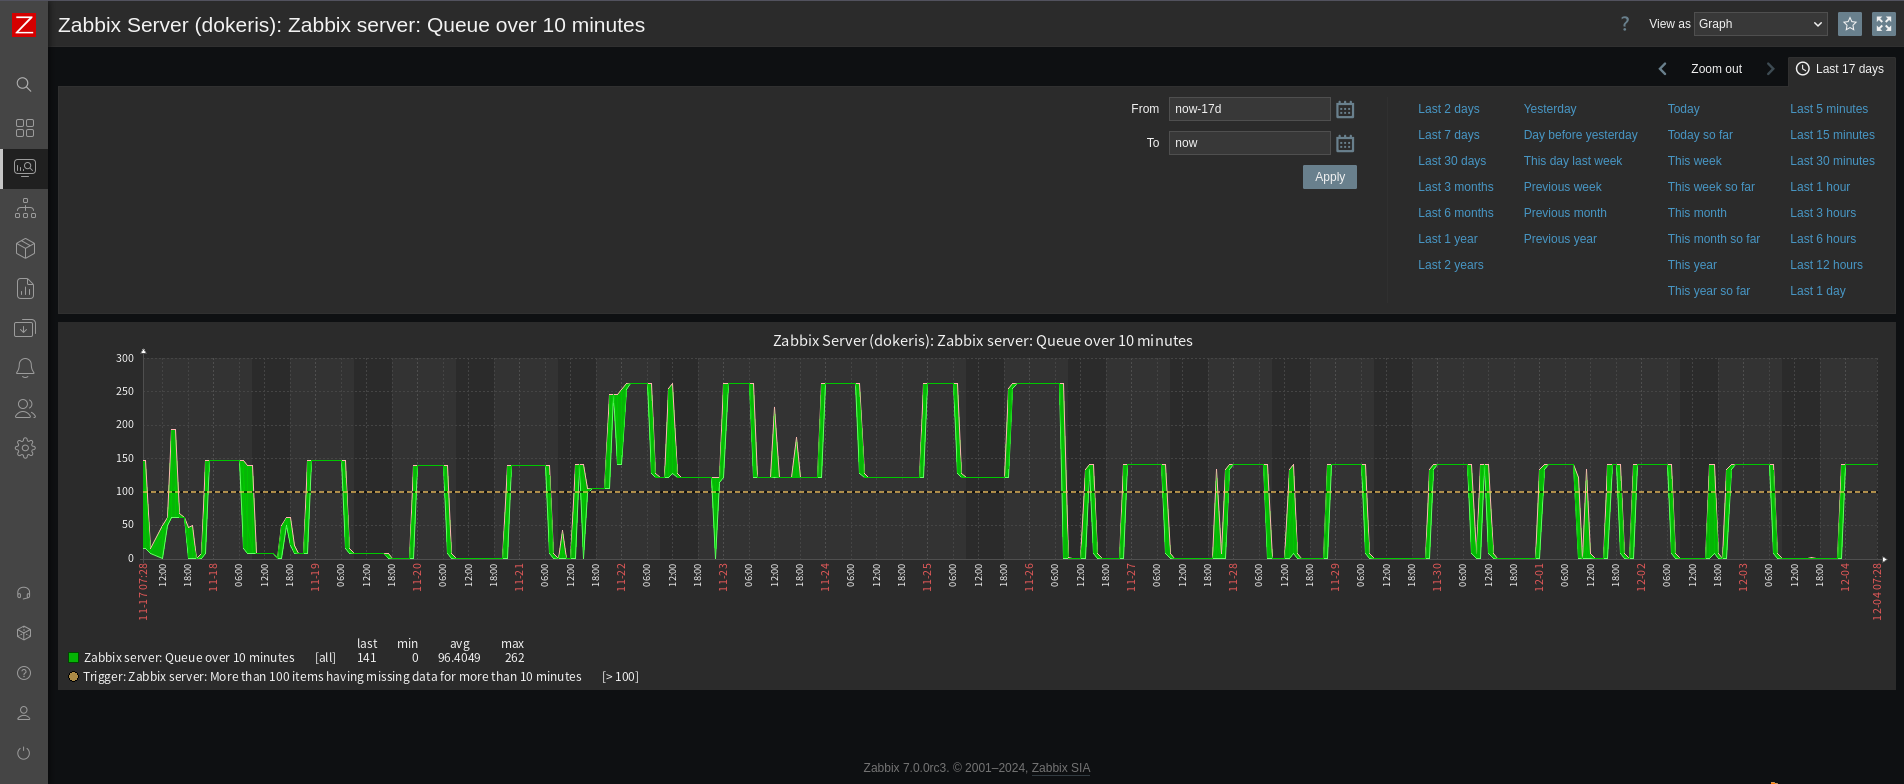Open the help question mark icon
The width and height of the screenshot is (1904, 784).
click(x=1625, y=24)
